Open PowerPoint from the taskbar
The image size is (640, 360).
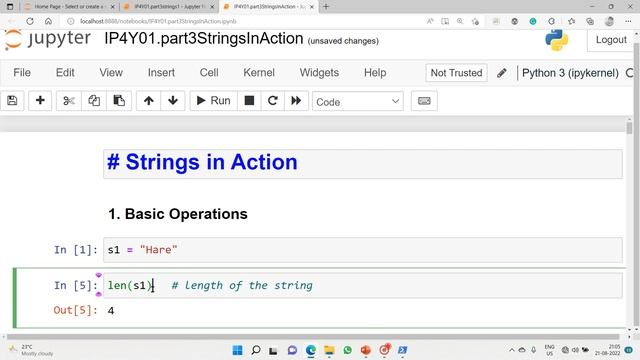pos(366,350)
